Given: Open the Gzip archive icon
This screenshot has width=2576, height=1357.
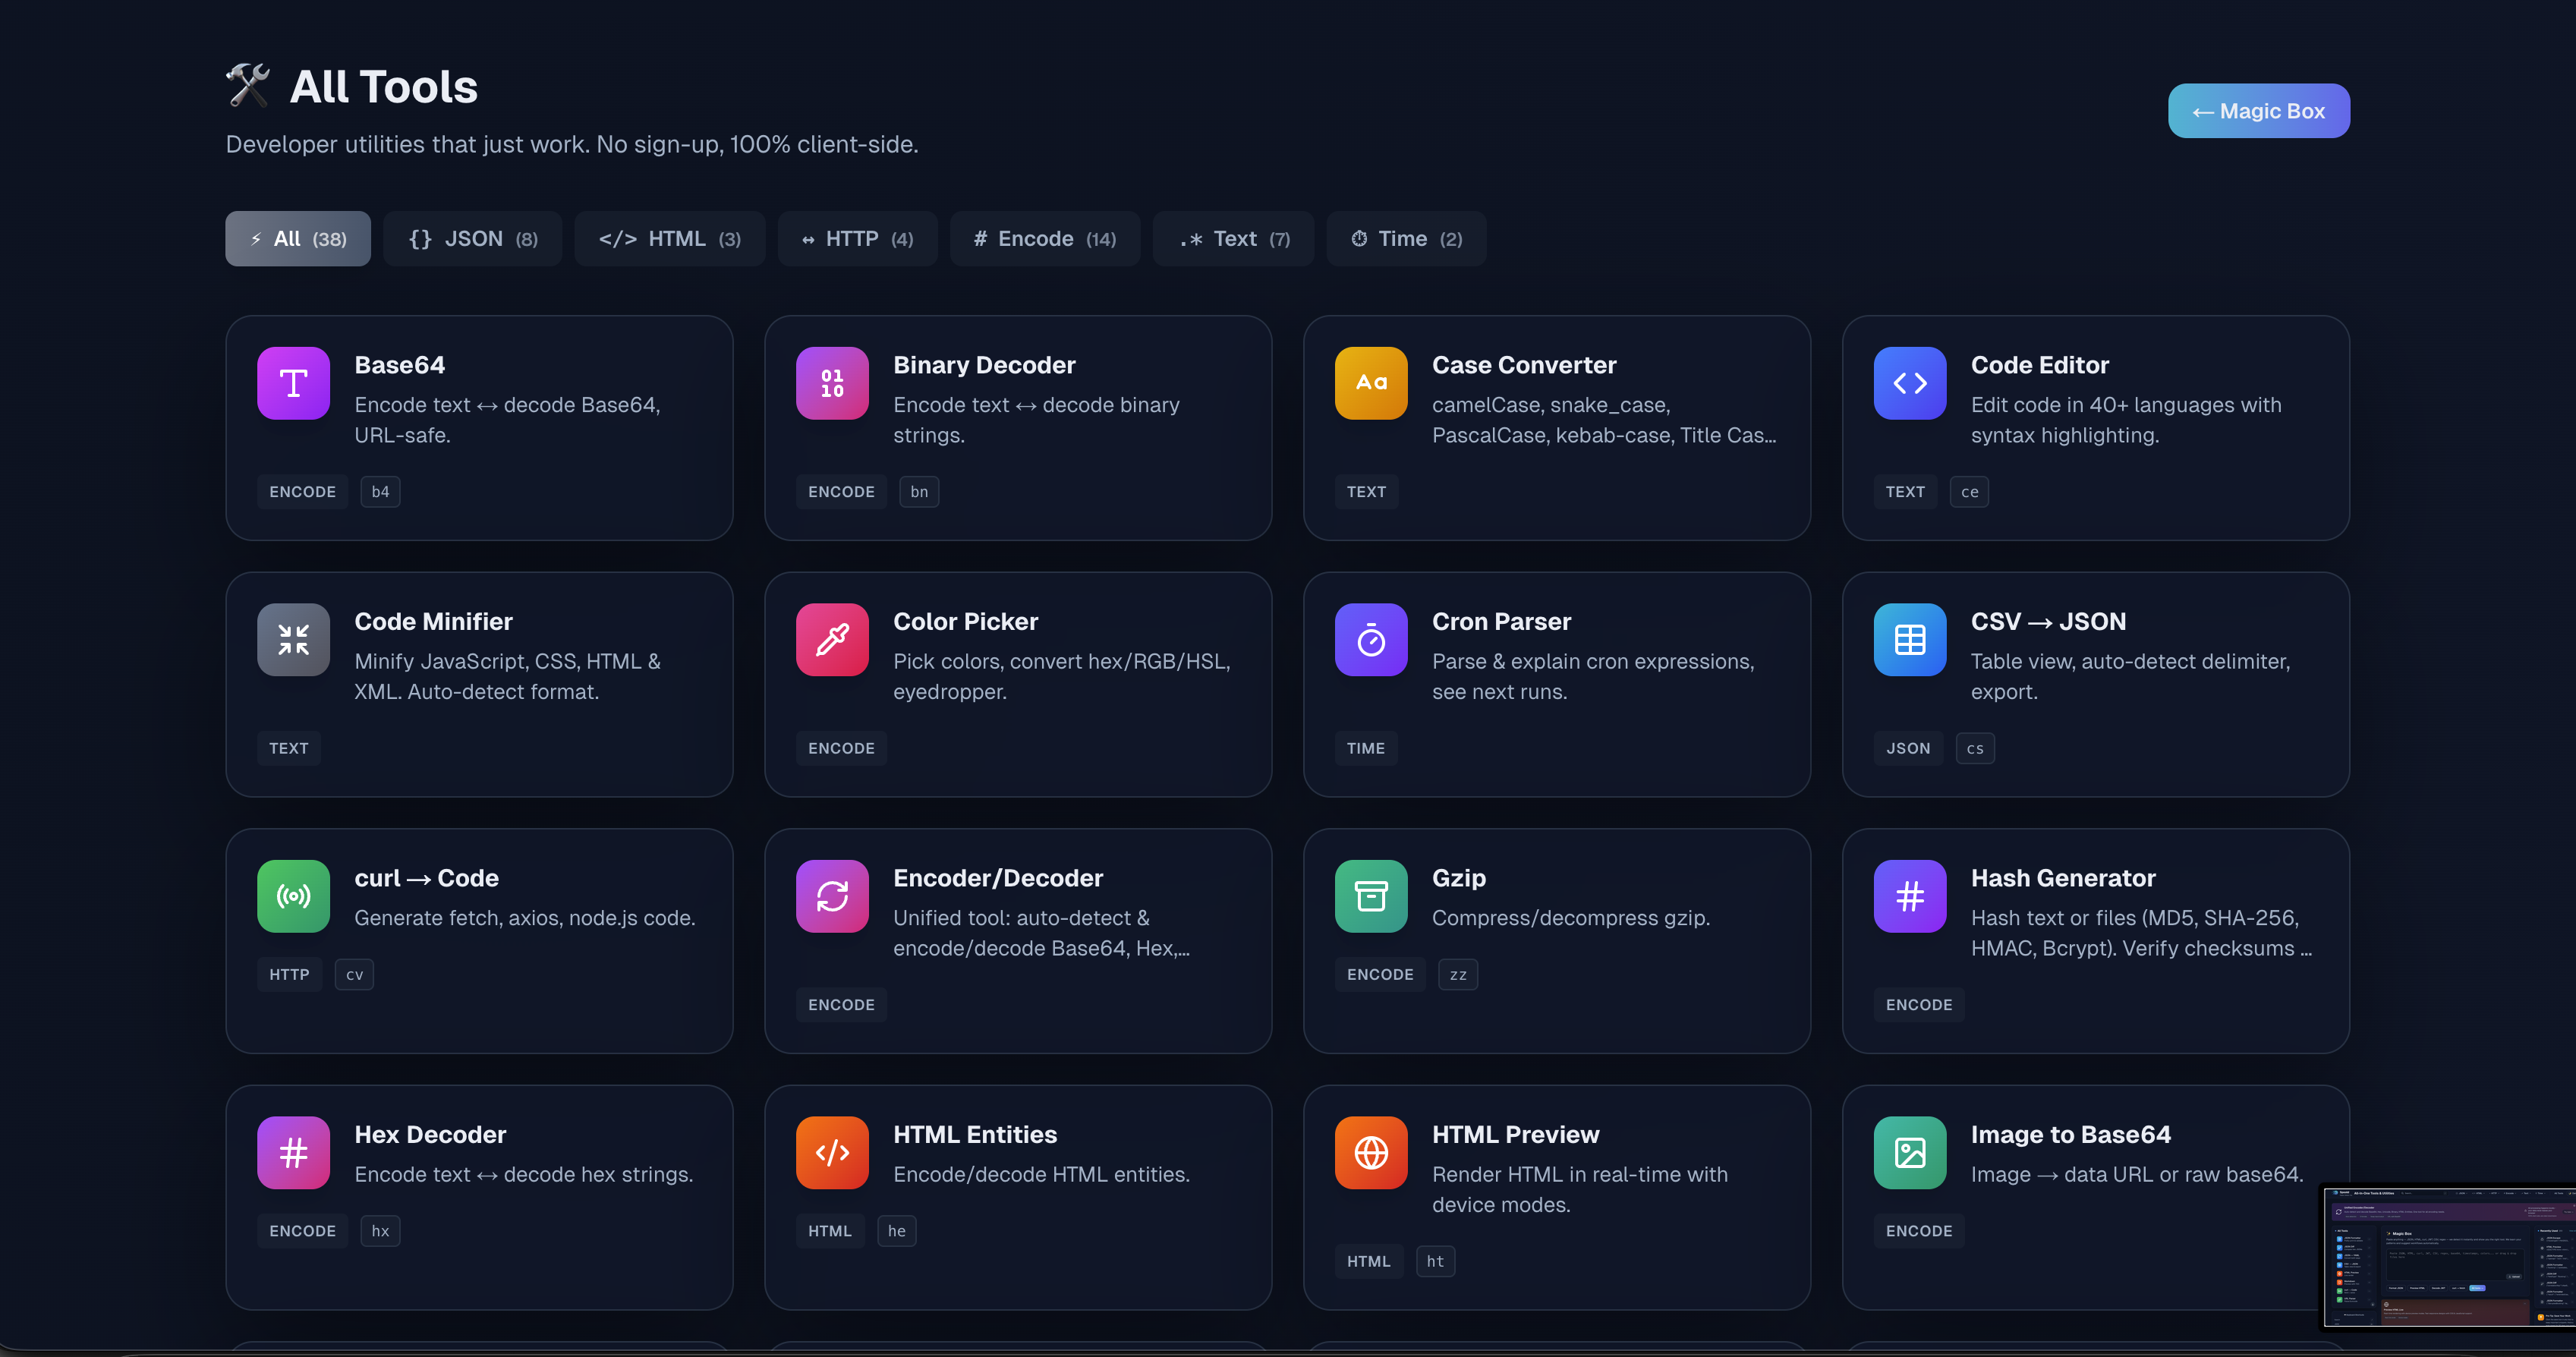Looking at the screenshot, I should point(1371,896).
